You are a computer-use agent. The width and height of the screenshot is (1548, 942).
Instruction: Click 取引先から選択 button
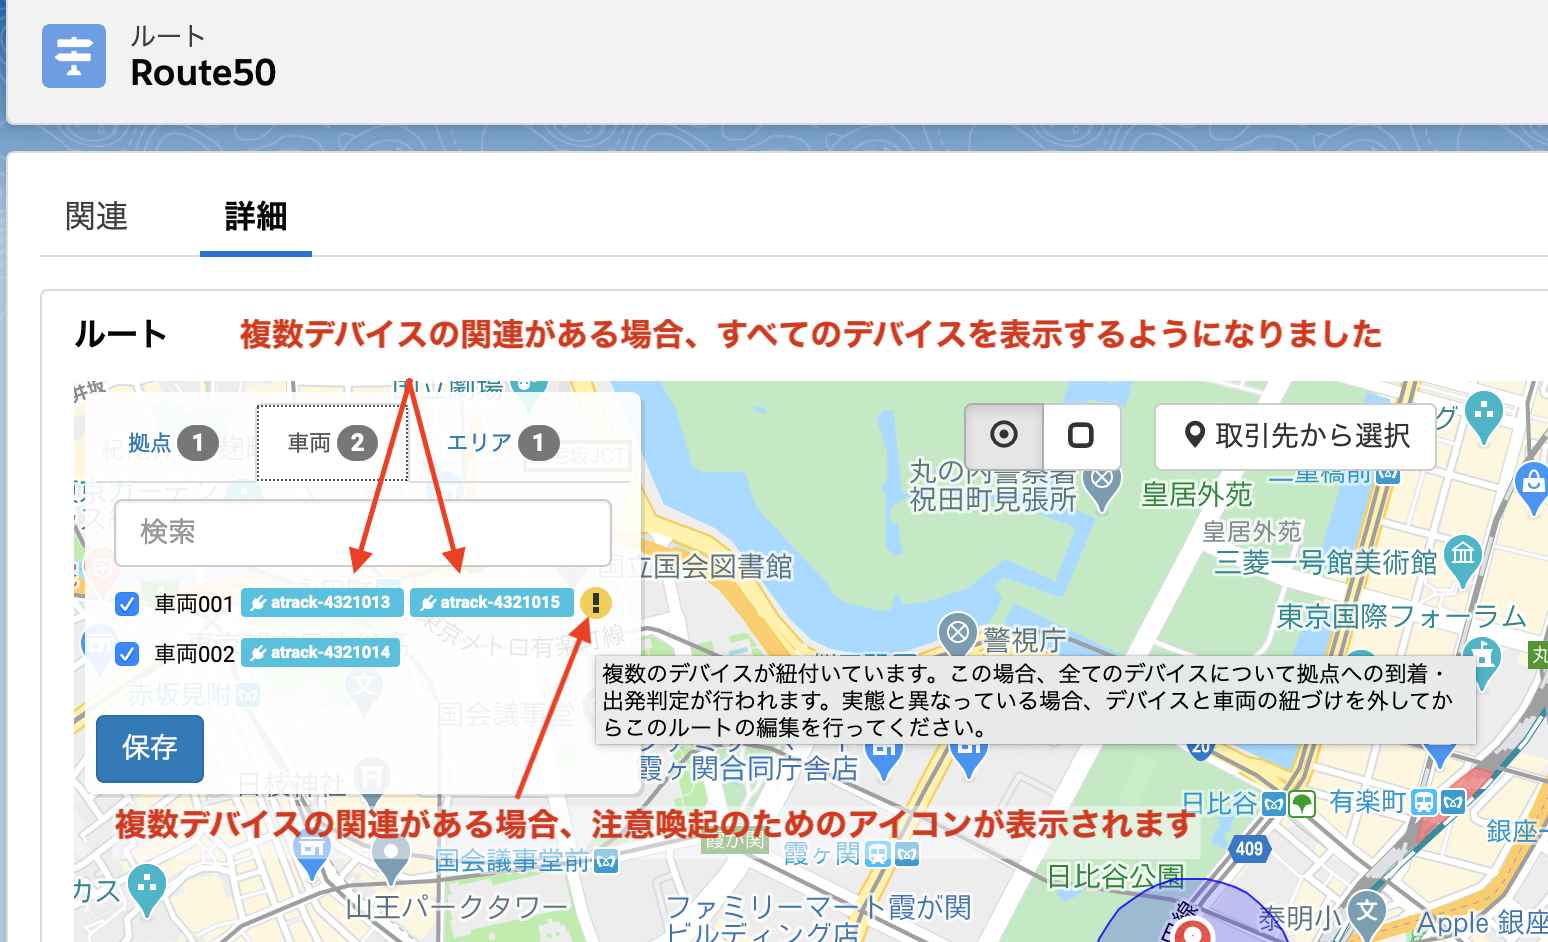pos(1295,436)
